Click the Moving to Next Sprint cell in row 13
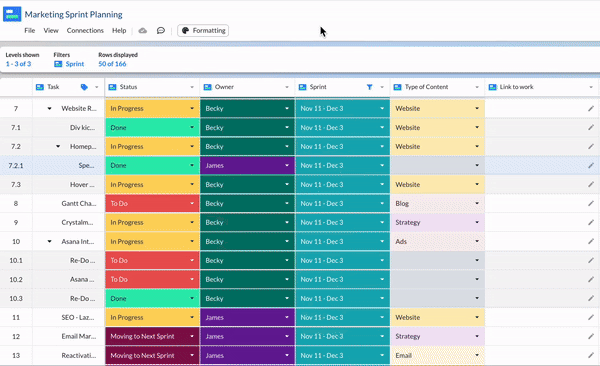This screenshot has height=366, width=600. [152, 356]
